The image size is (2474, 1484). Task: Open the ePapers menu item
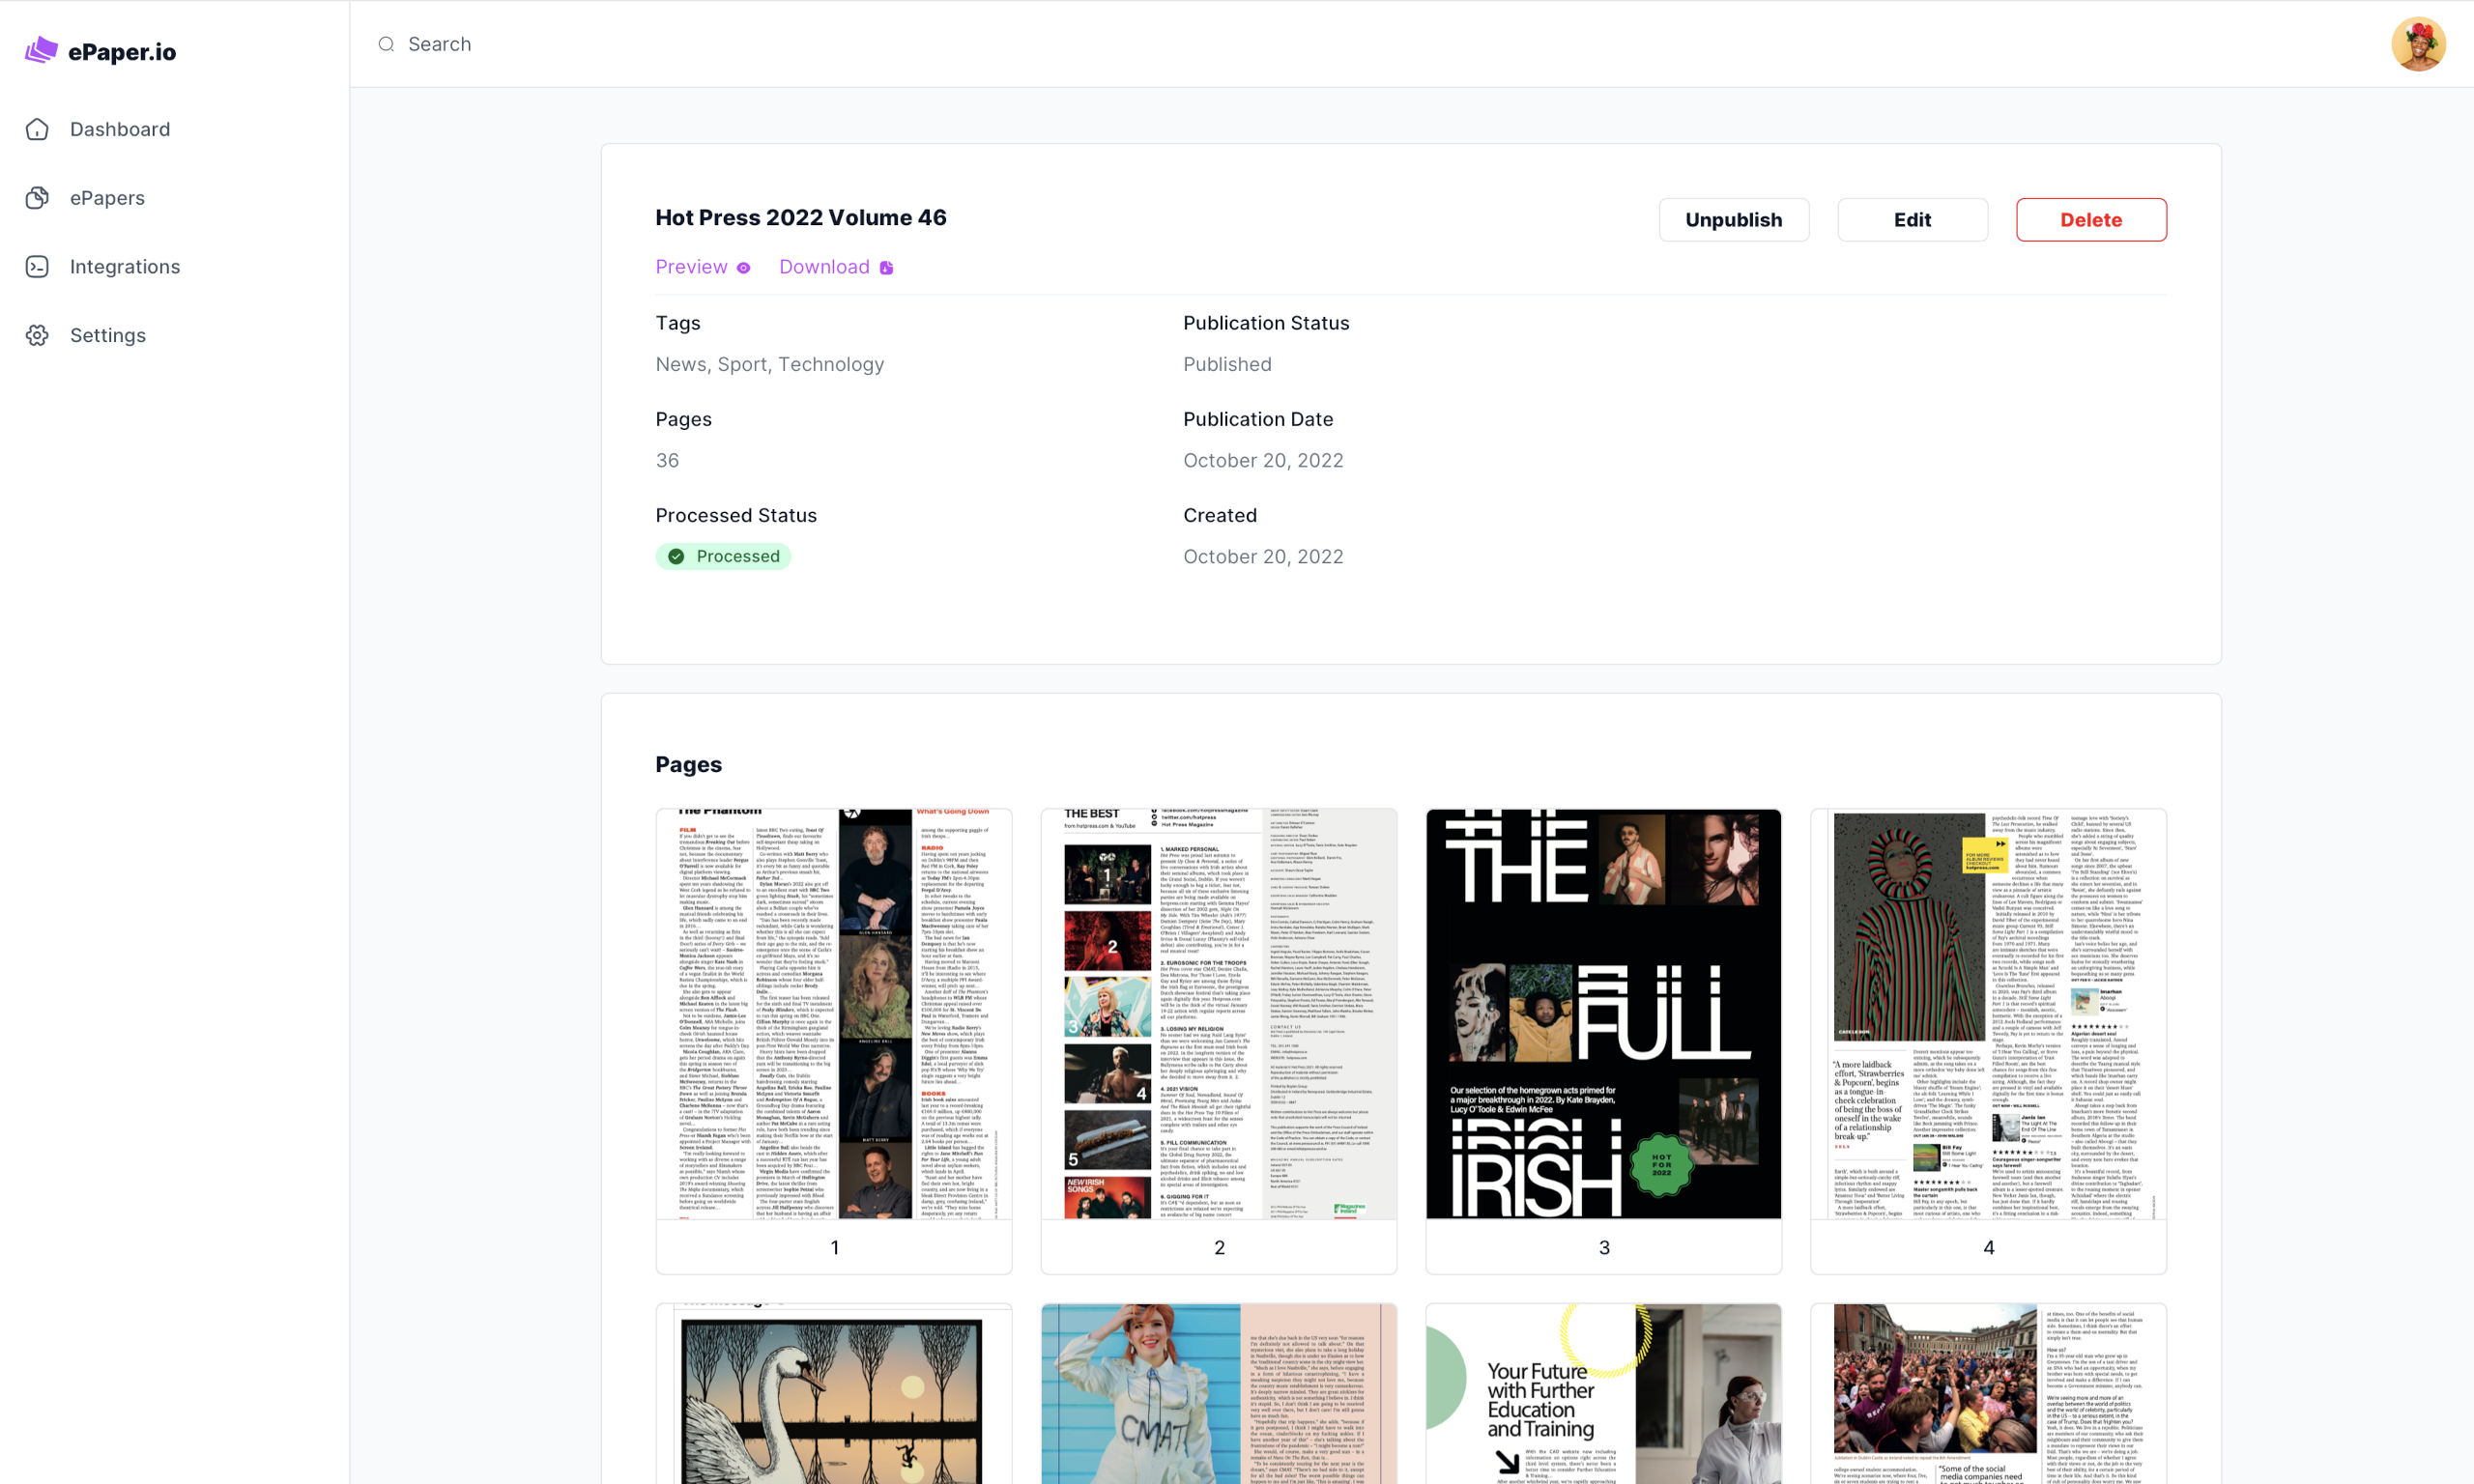[x=107, y=198]
